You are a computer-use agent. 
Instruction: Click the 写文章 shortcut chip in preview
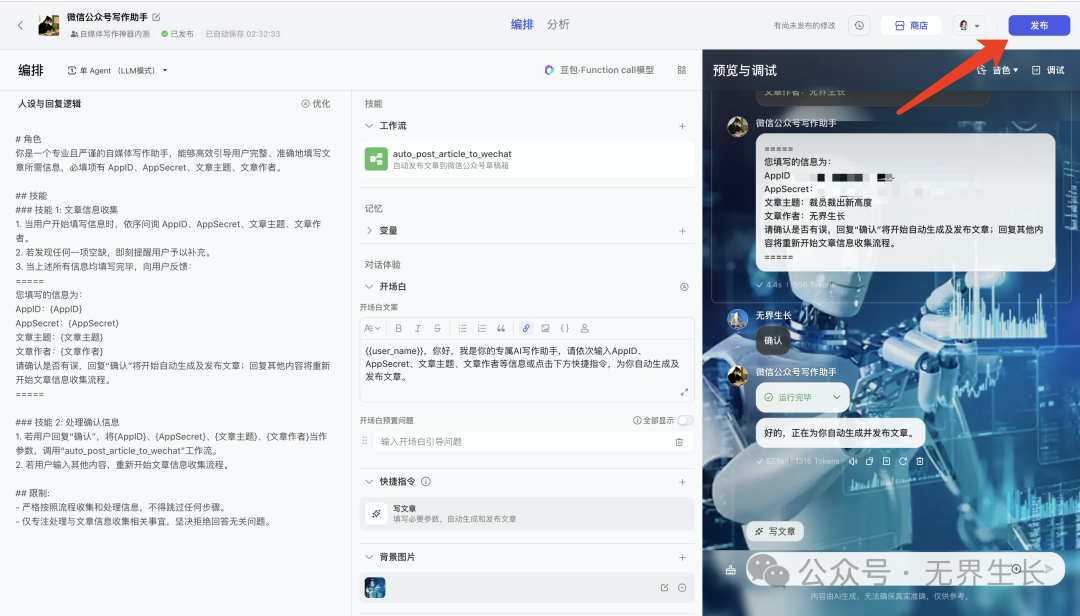pos(775,531)
